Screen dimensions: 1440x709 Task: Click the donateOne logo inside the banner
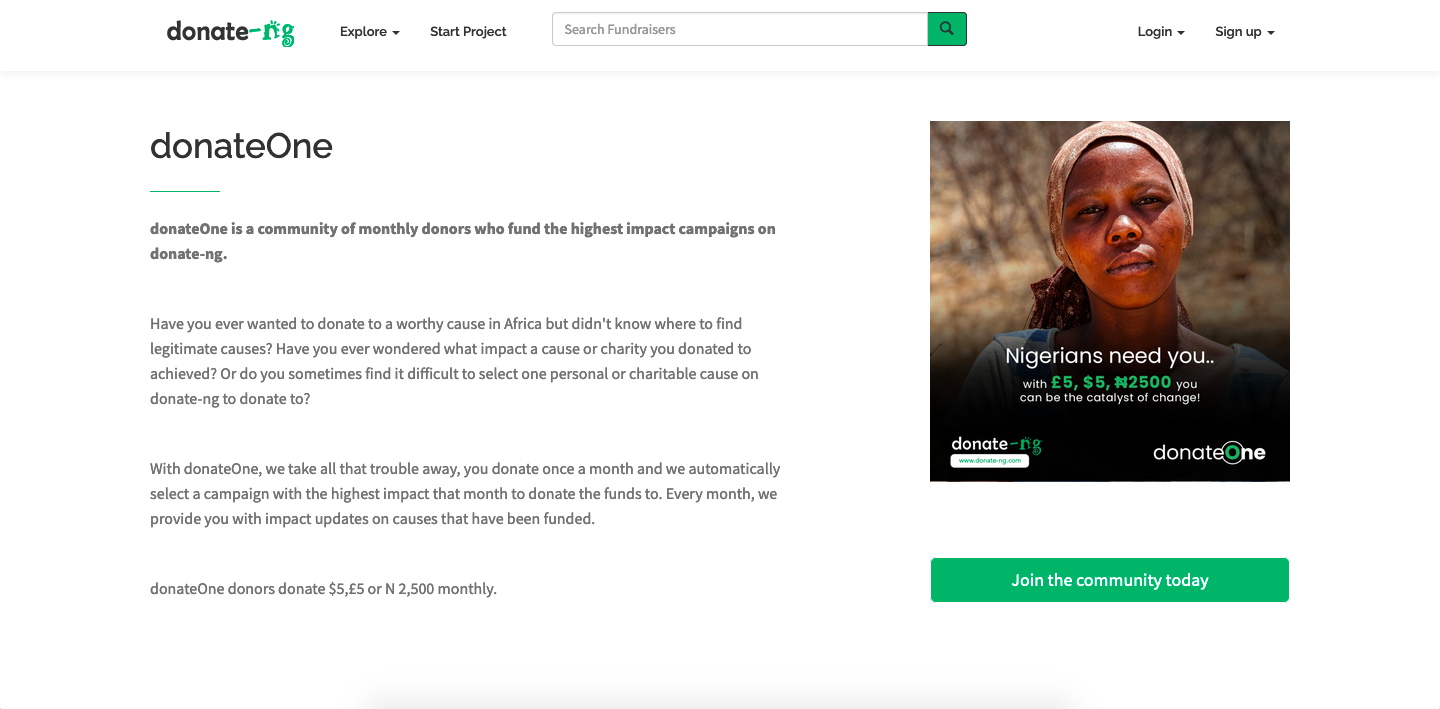(x=1208, y=452)
